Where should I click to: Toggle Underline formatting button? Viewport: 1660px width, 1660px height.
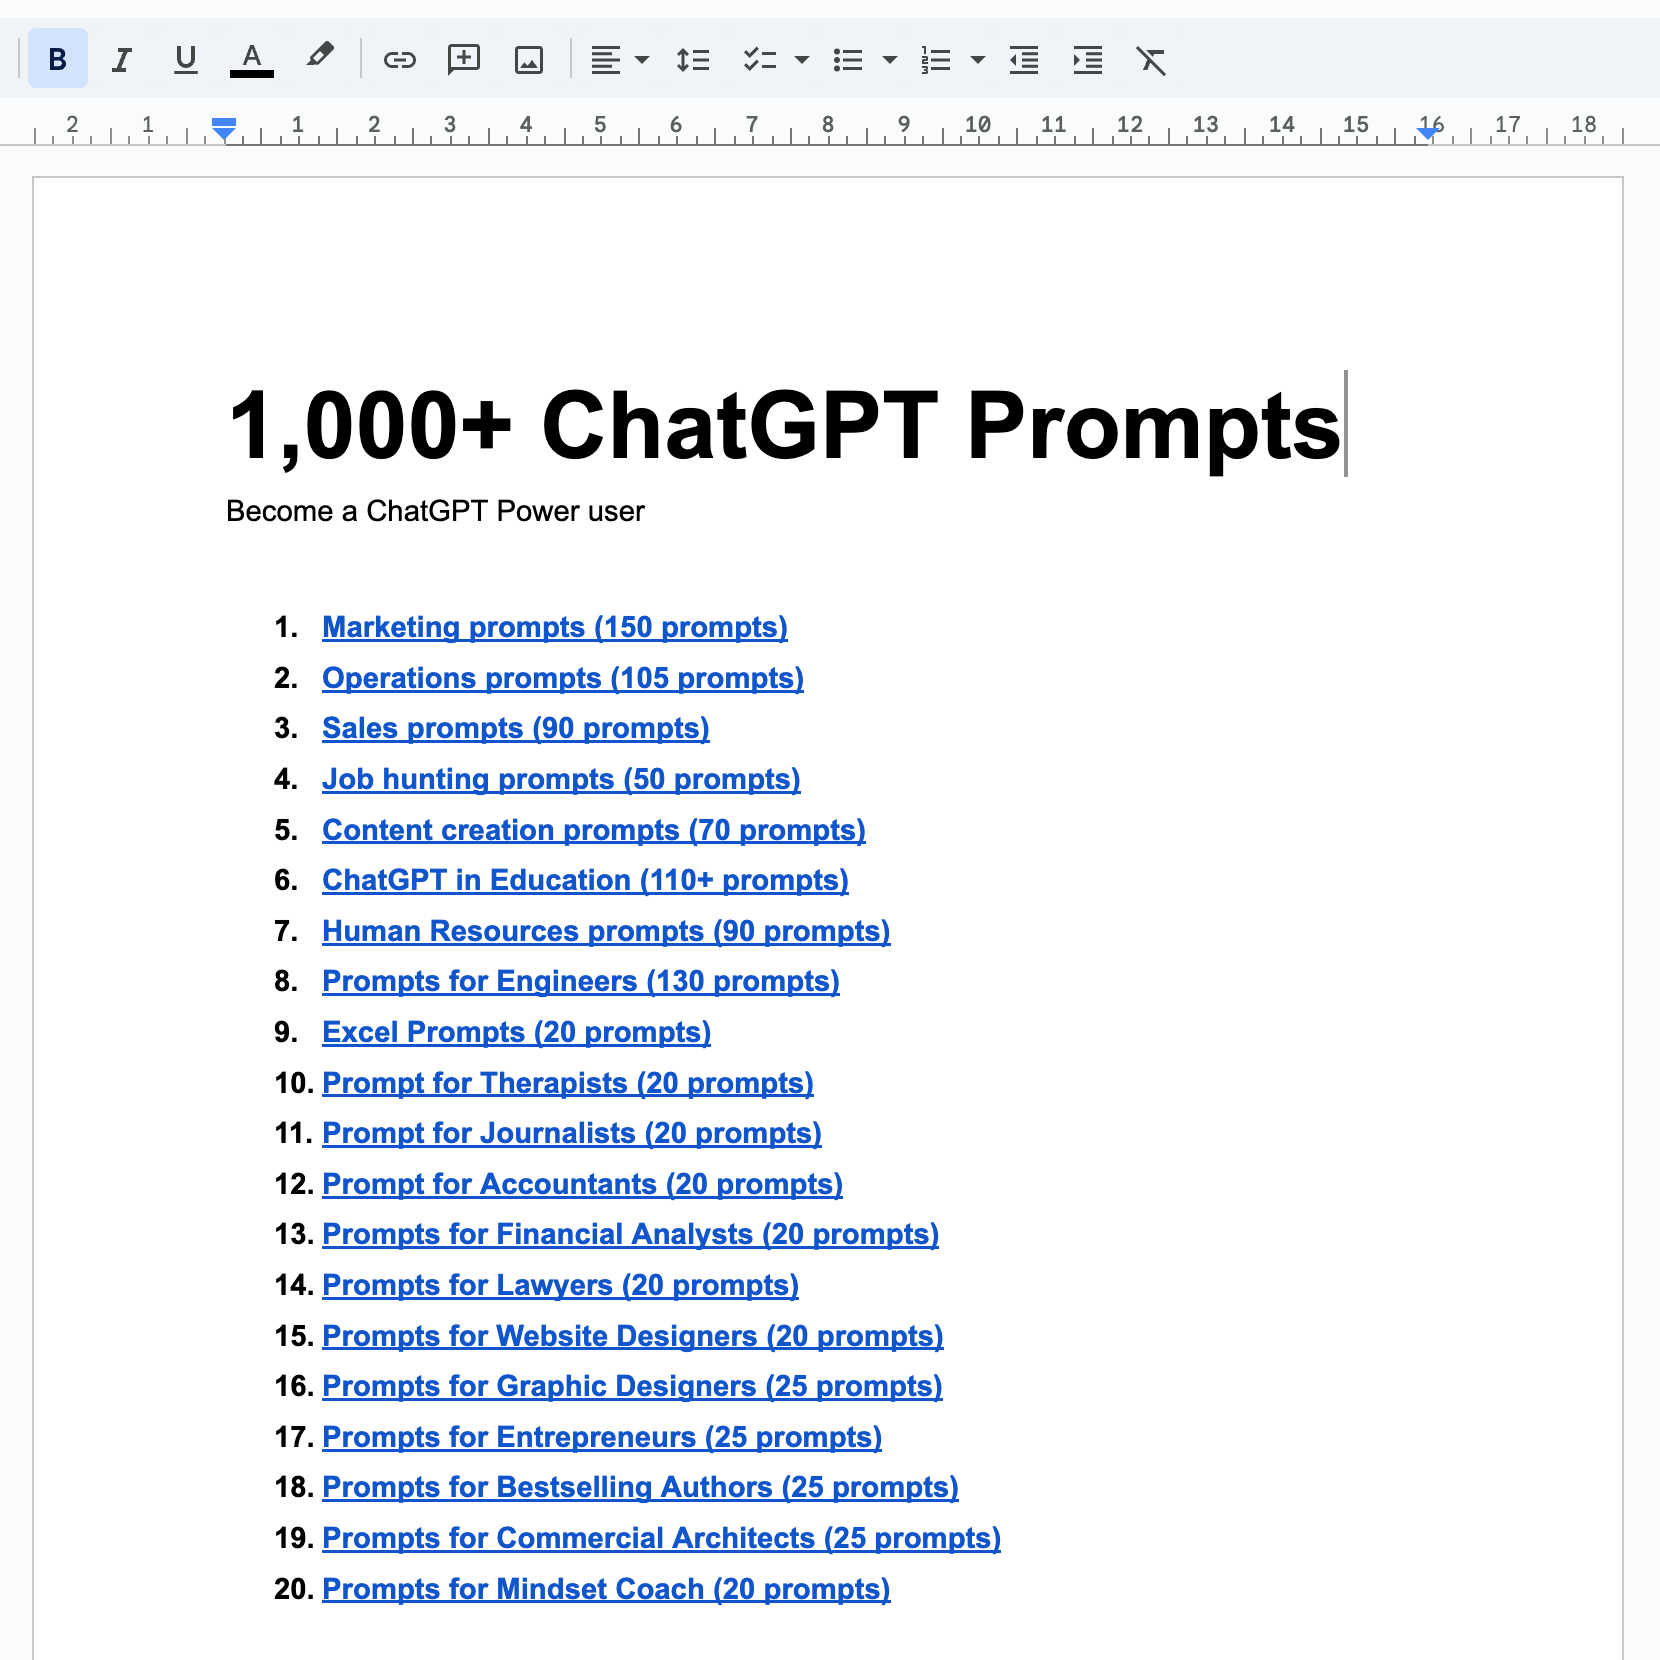(185, 59)
